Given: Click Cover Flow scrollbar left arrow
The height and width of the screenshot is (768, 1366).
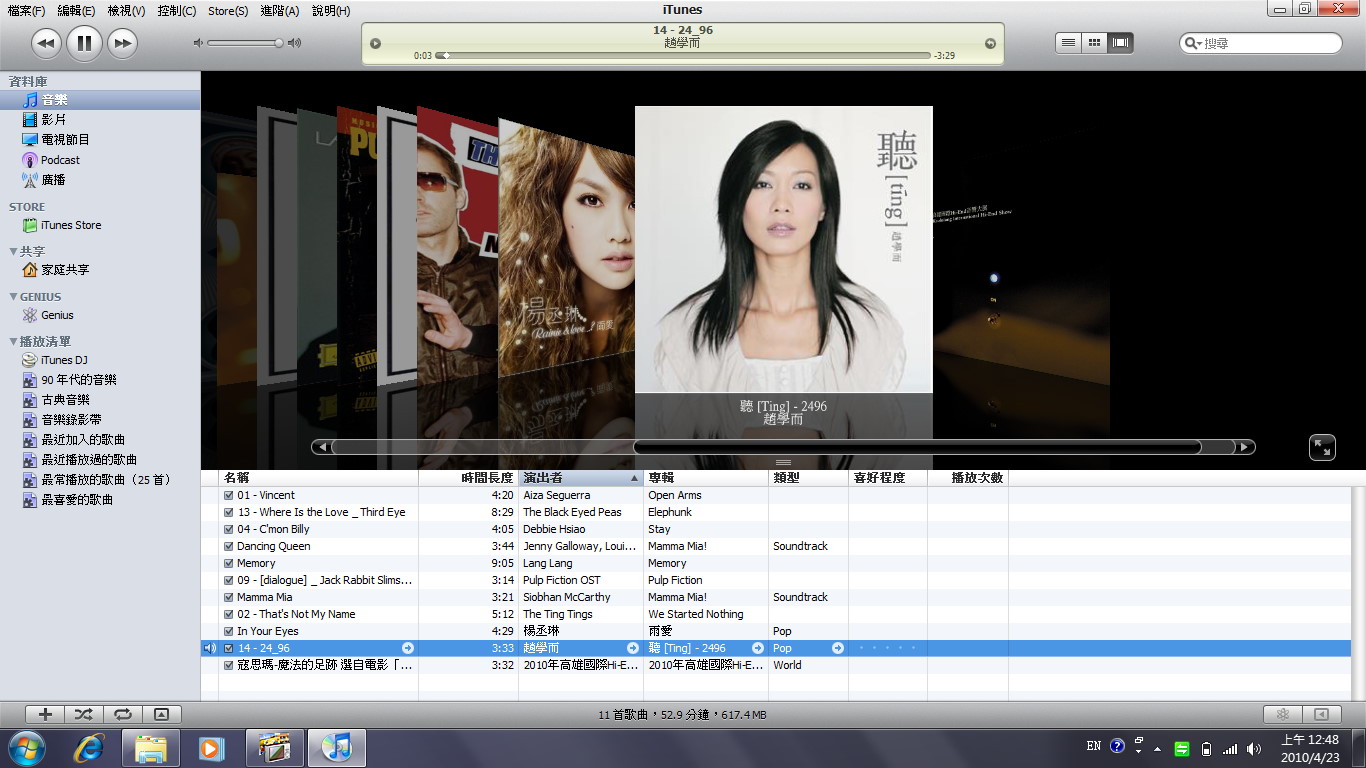Looking at the screenshot, I should (321, 447).
